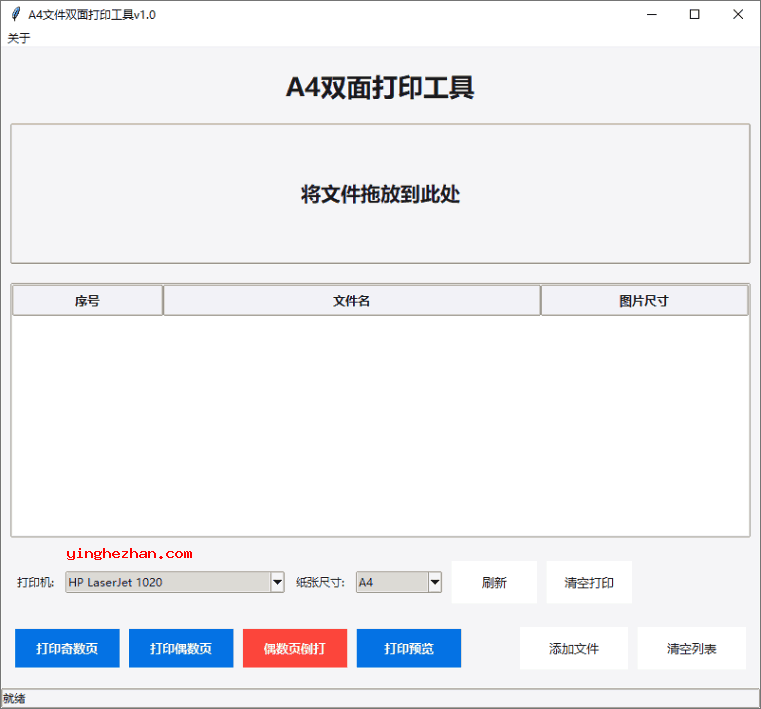Close the A4文件双面打印工具 window
This screenshot has height=709, width=761.
tap(738, 15)
